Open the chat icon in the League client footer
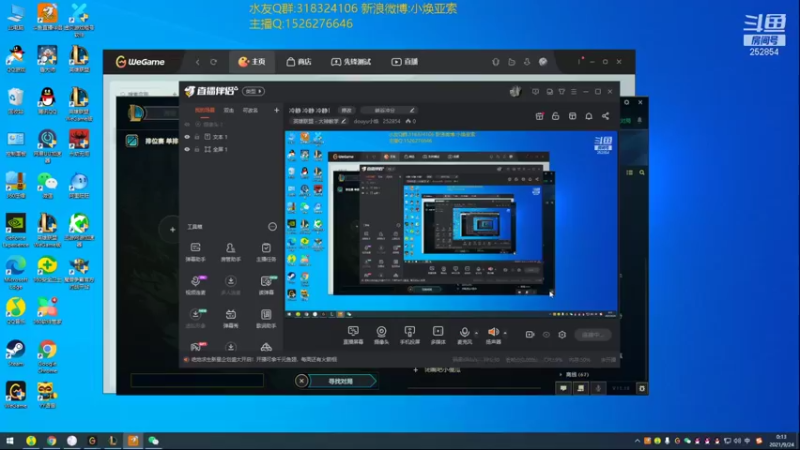The width and height of the screenshot is (800, 450). [563, 388]
